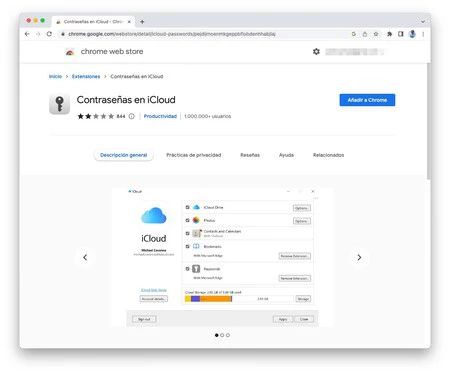Click the address bar URL field
Image resolution: width=450 pixels, height=374 pixels.
tap(172, 34)
